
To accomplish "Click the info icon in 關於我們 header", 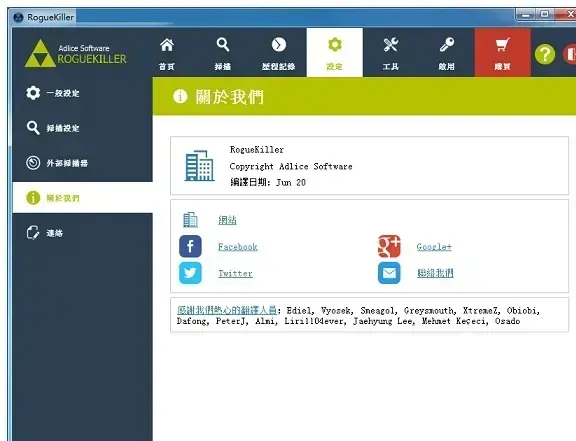I will click(180, 96).
